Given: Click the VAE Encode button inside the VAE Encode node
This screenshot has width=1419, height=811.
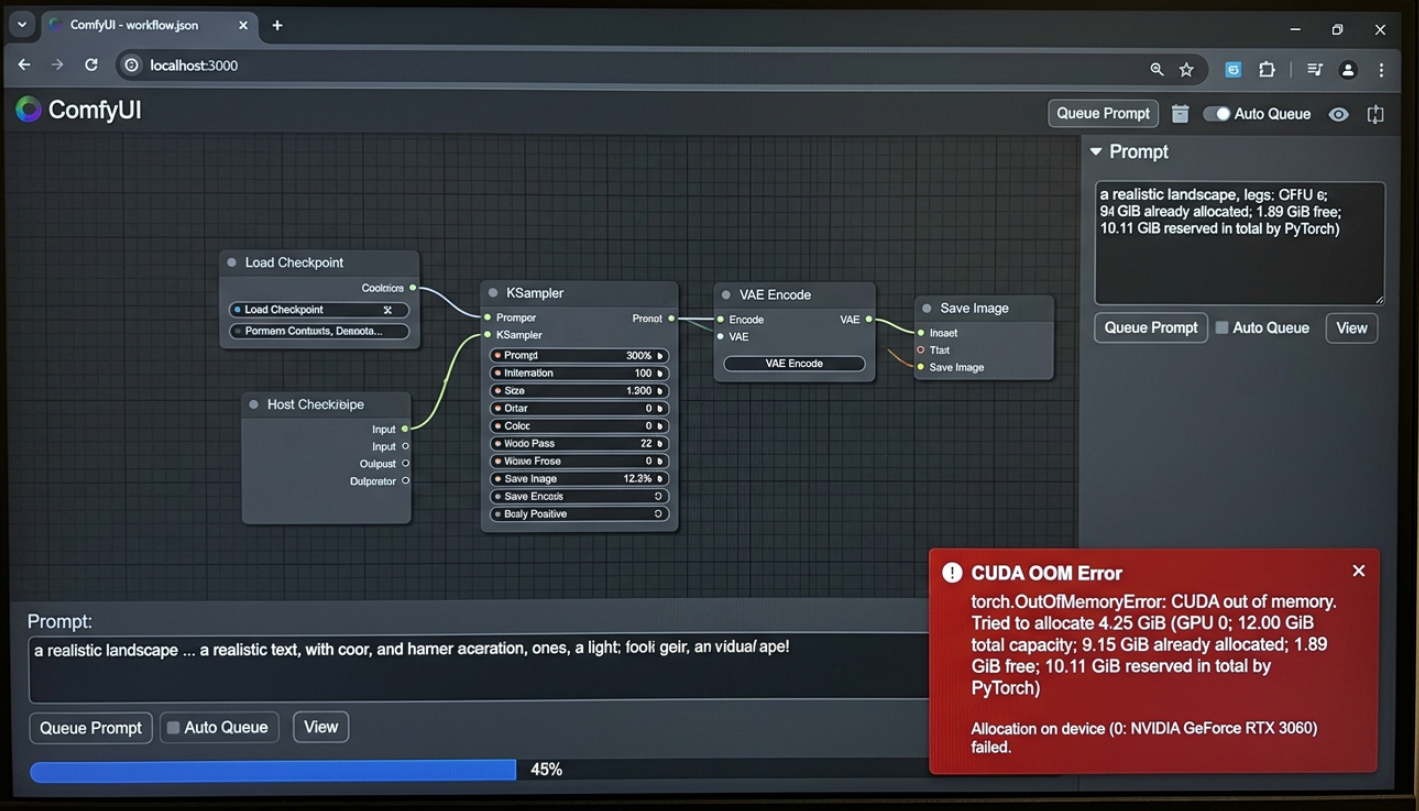Looking at the screenshot, I should [x=794, y=363].
